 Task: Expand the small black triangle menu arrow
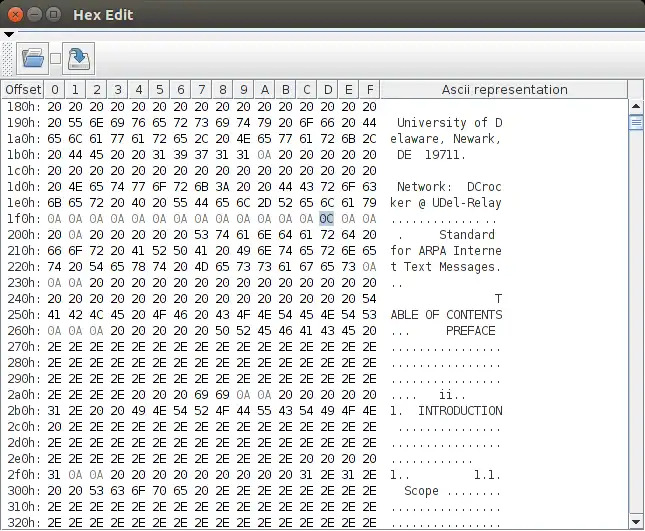[x=9, y=35]
